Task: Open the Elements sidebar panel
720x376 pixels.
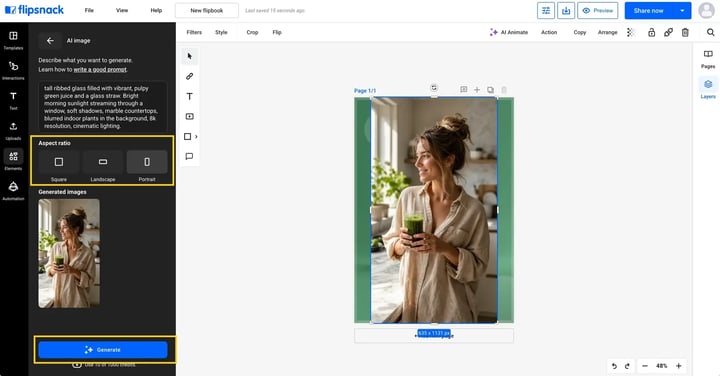Action: pyautogui.click(x=13, y=161)
